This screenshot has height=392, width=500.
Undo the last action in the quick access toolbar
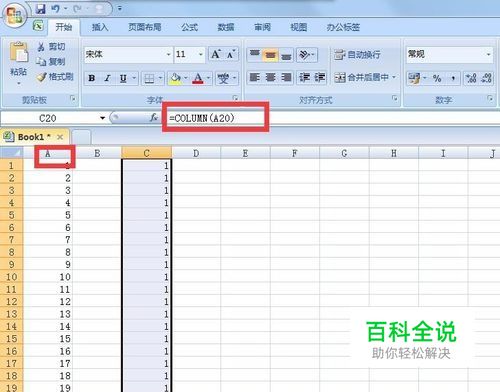(x=55, y=9)
